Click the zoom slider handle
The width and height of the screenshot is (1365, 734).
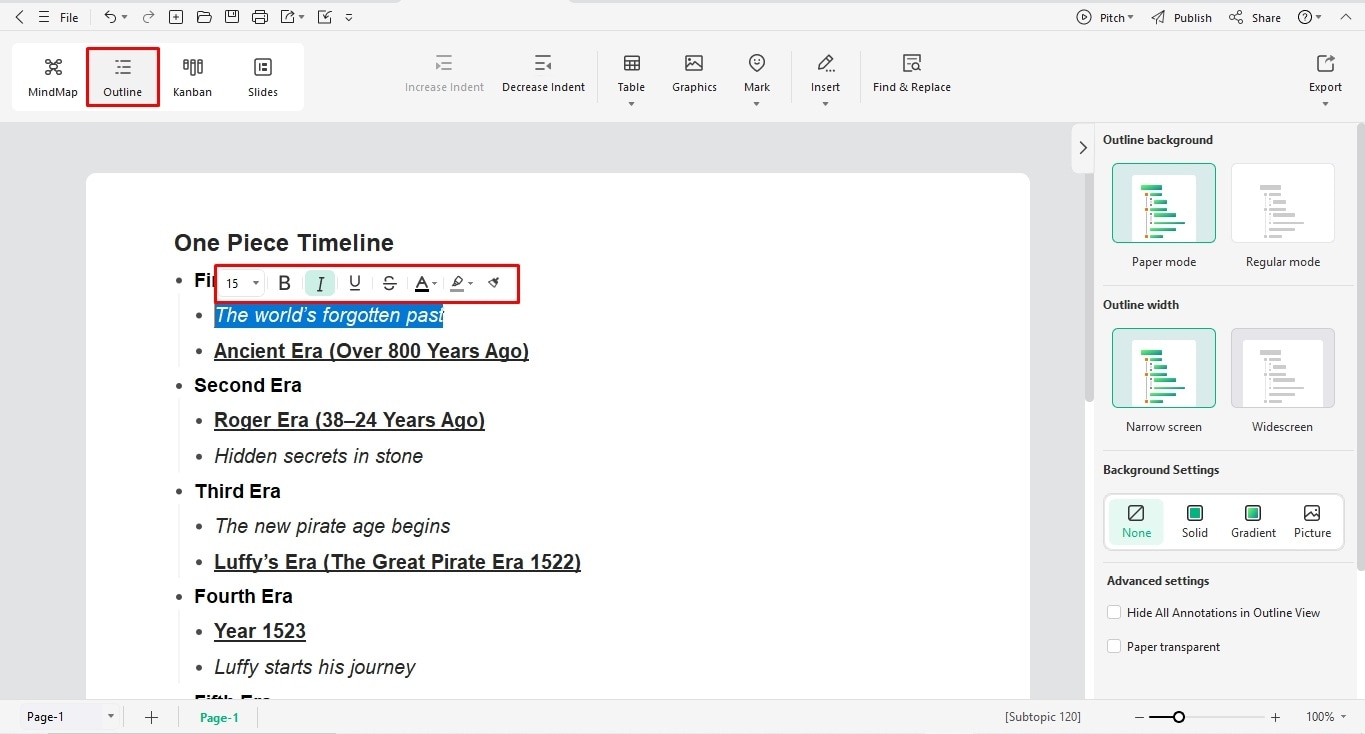coord(1179,717)
